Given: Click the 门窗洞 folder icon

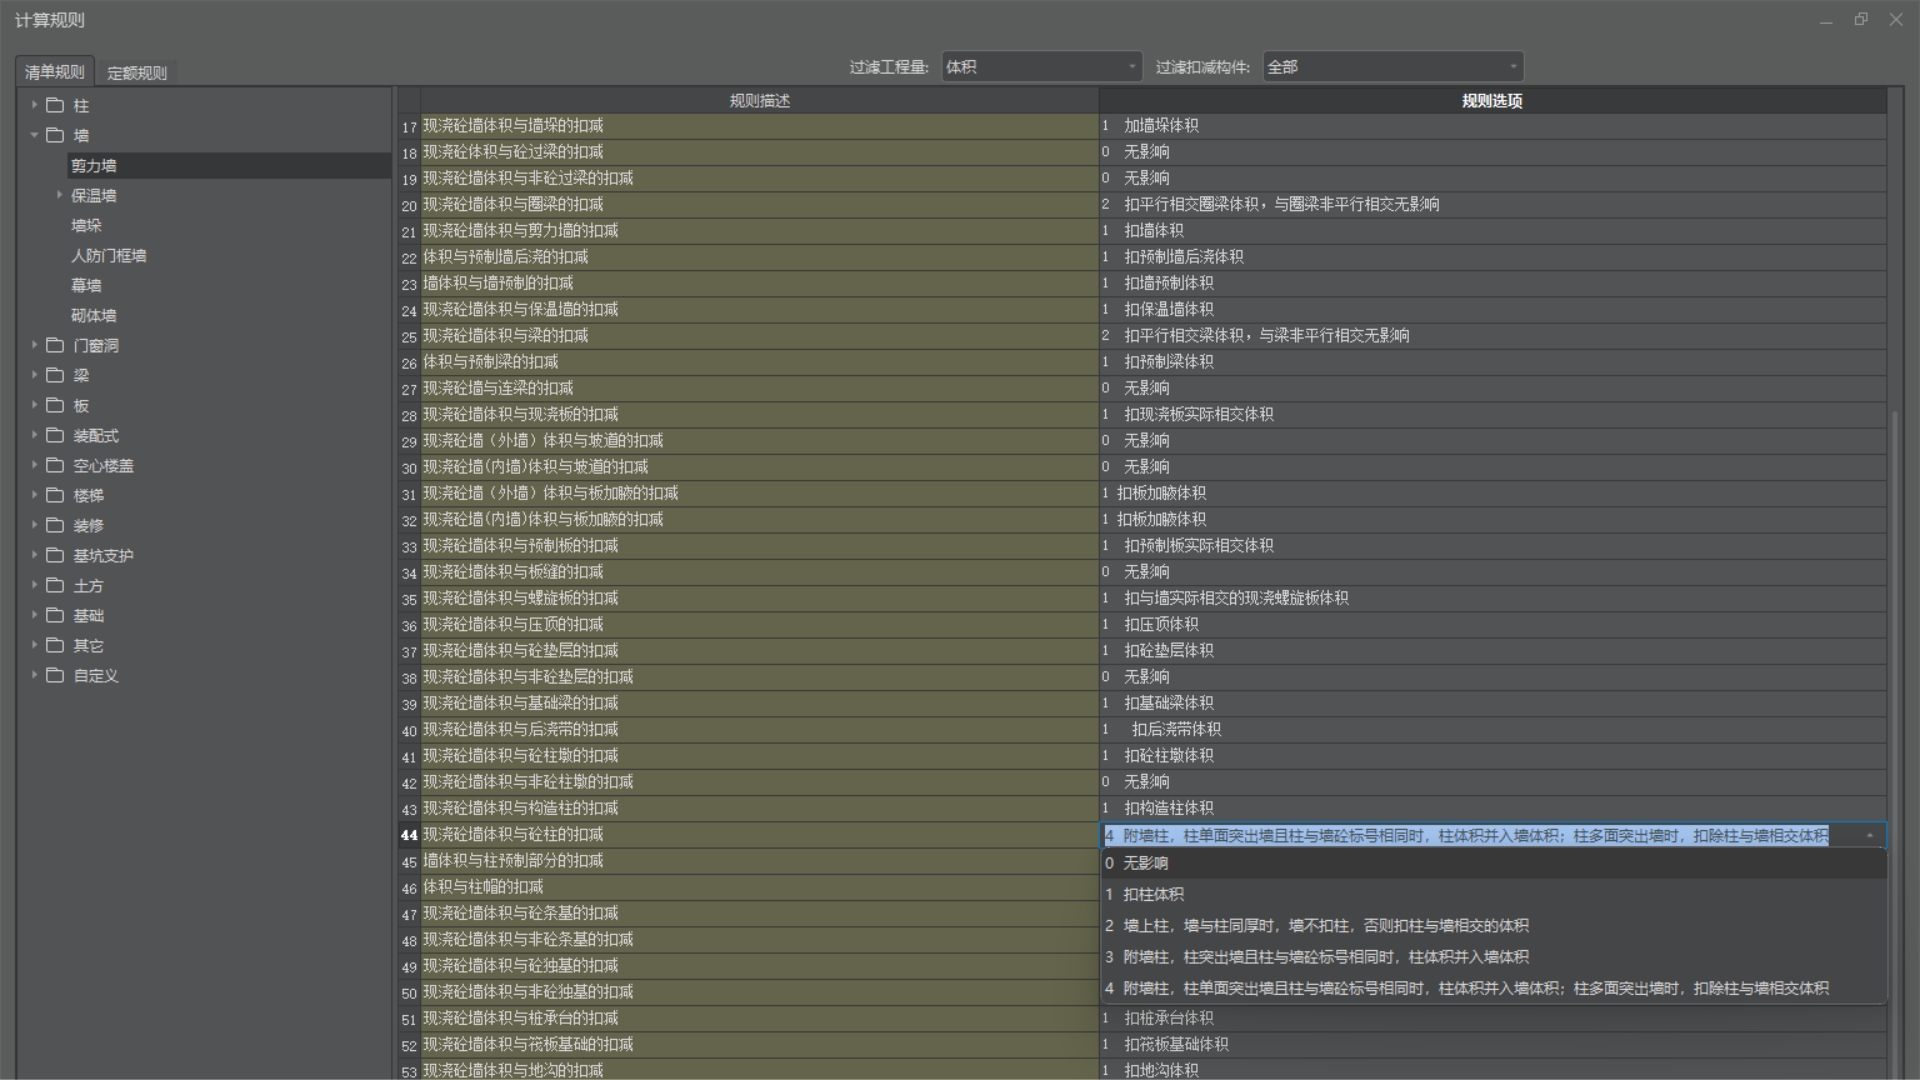Looking at the screenshot, I should point(55,345).
